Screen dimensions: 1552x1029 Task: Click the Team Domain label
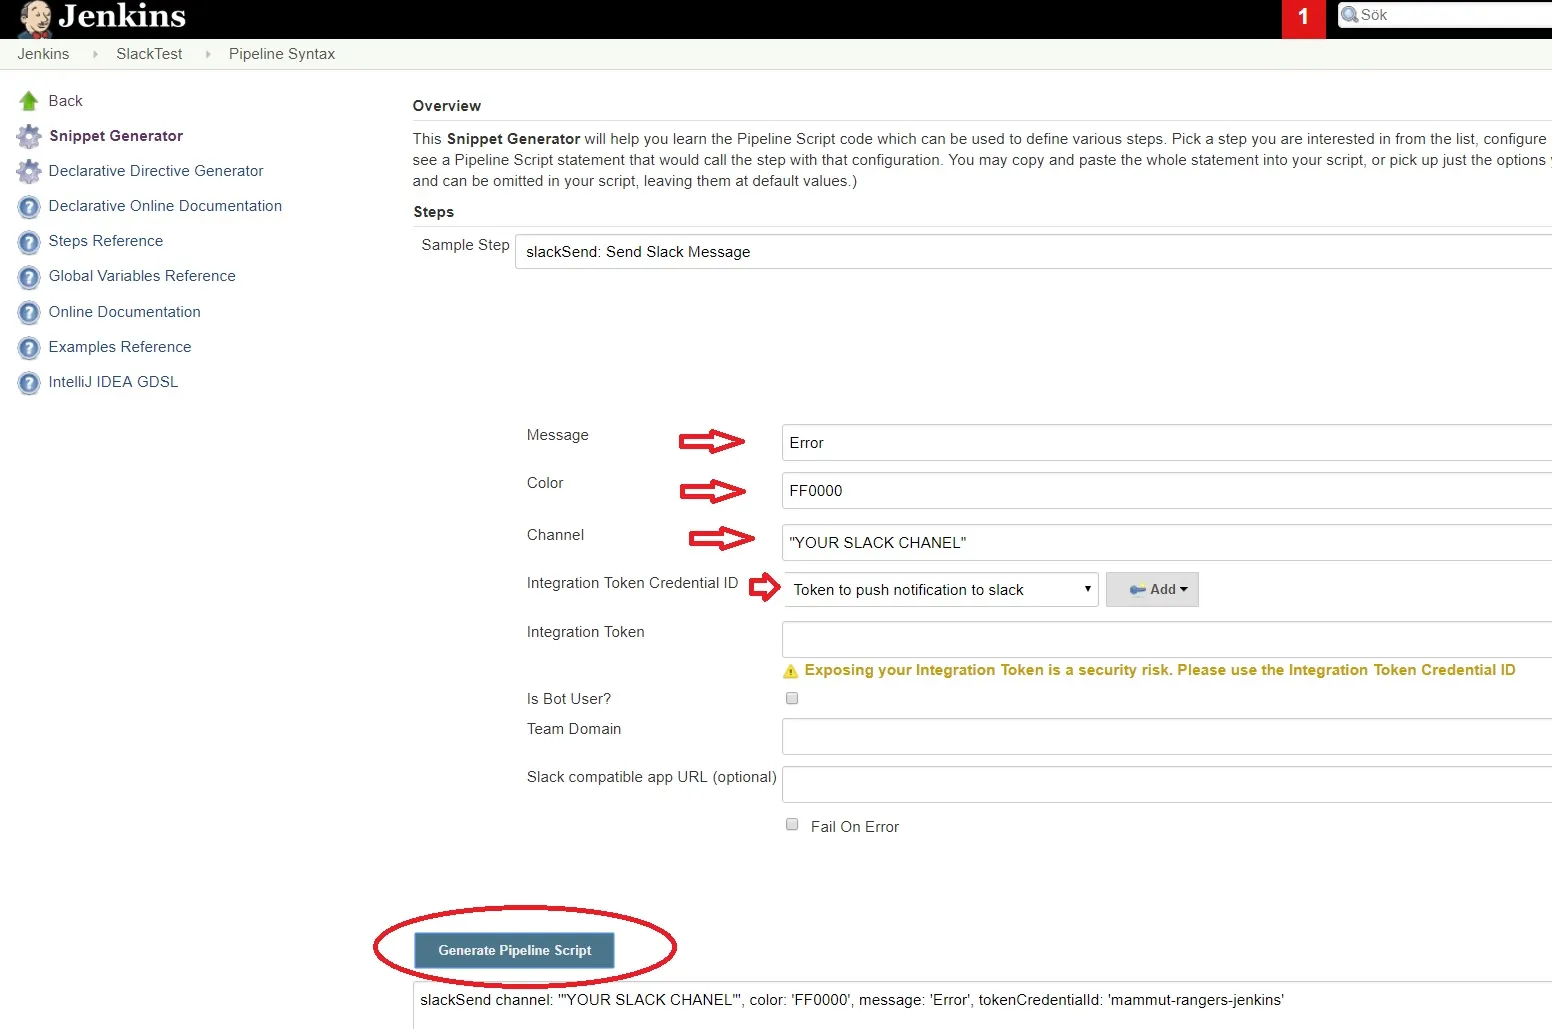tap(574, 729)
